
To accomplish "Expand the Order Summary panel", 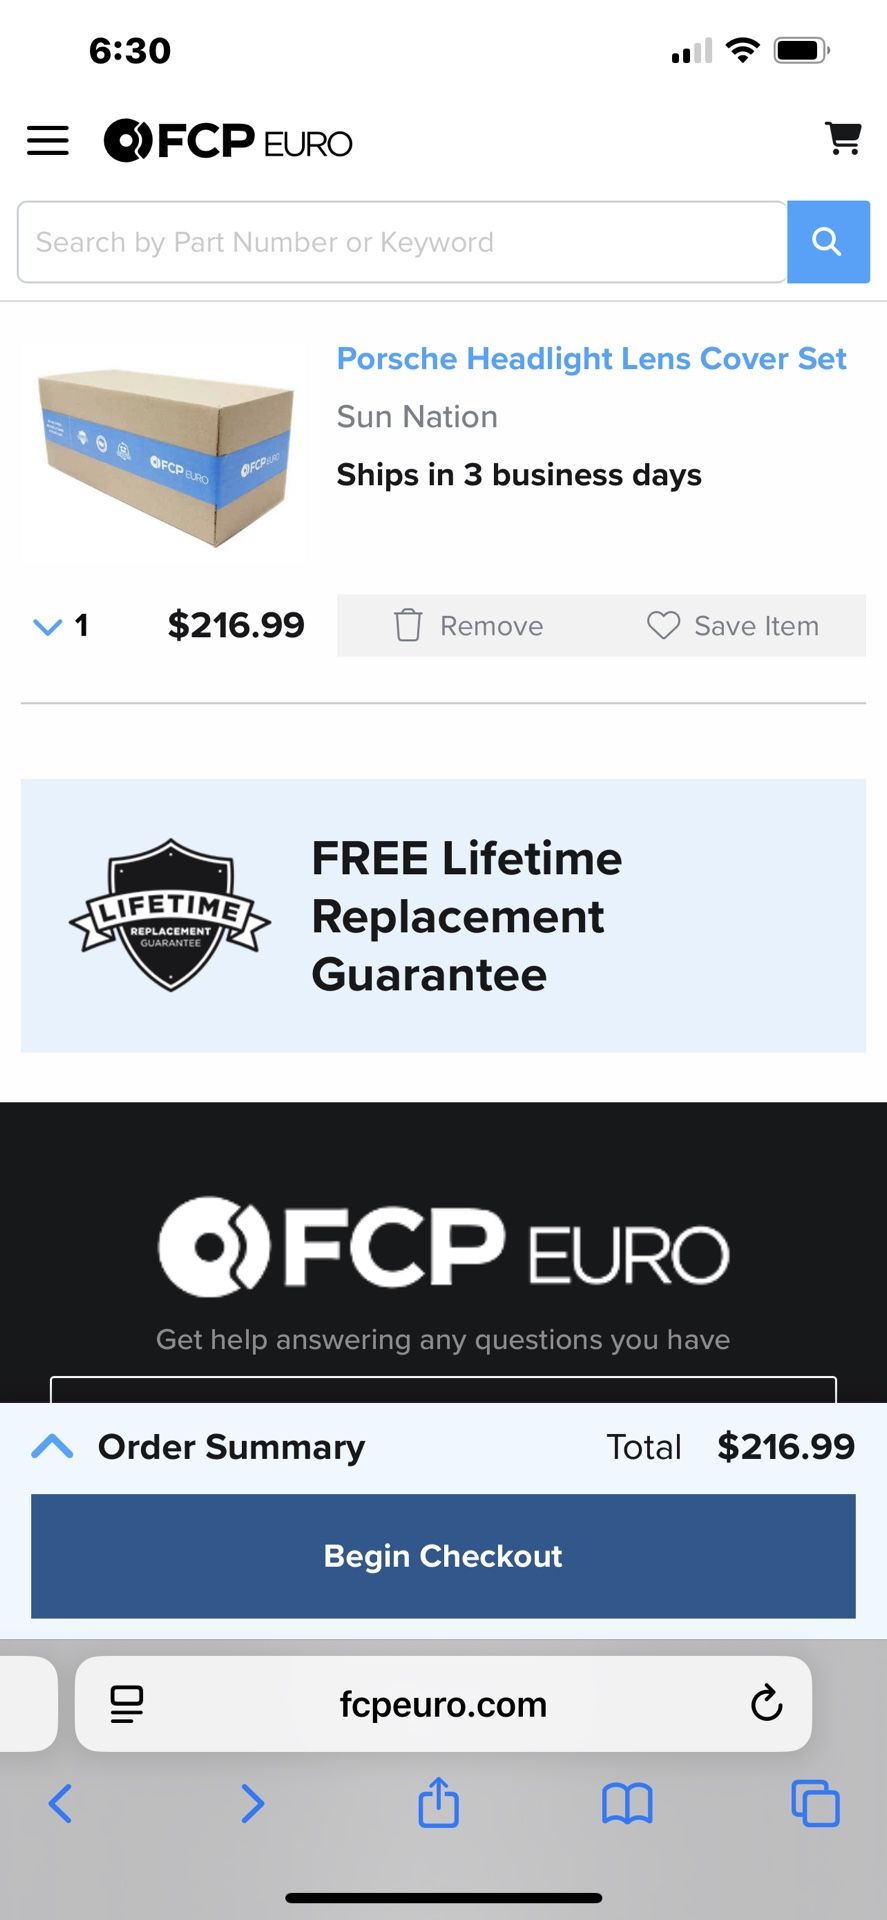I will coord(53,1446).
